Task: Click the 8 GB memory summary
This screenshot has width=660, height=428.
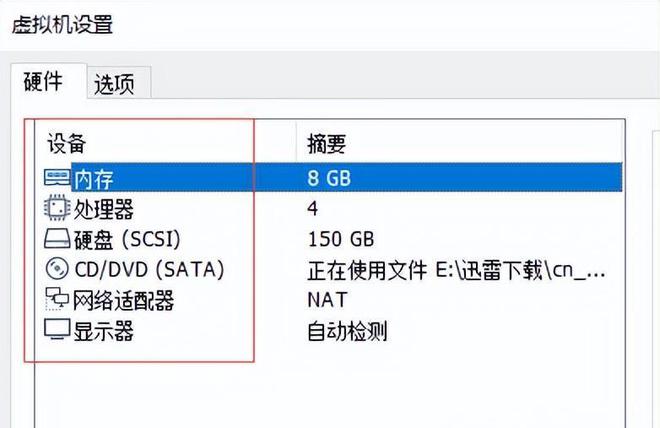Action: click(x=330, y=179)
